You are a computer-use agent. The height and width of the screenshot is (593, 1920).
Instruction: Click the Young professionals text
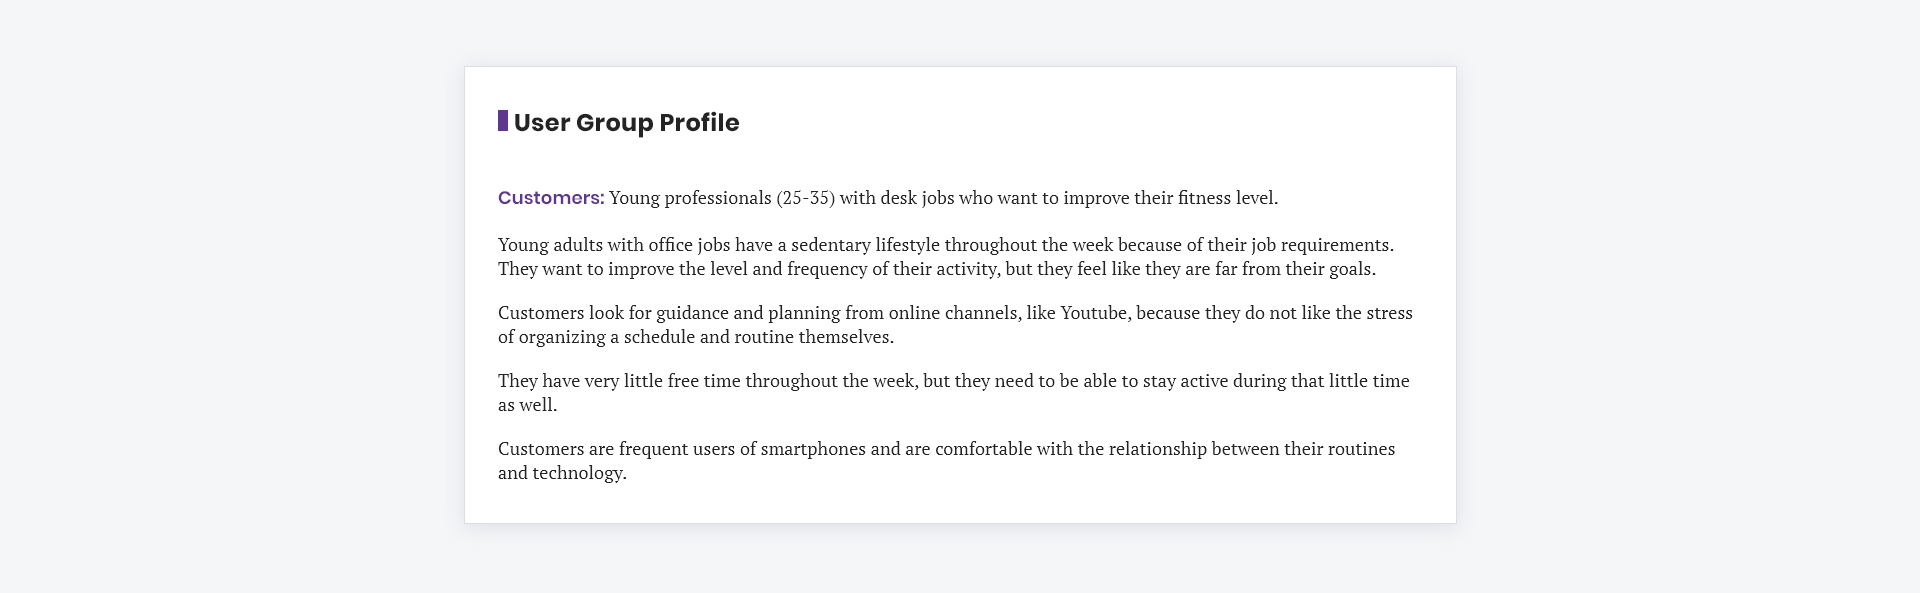point(690,198)
